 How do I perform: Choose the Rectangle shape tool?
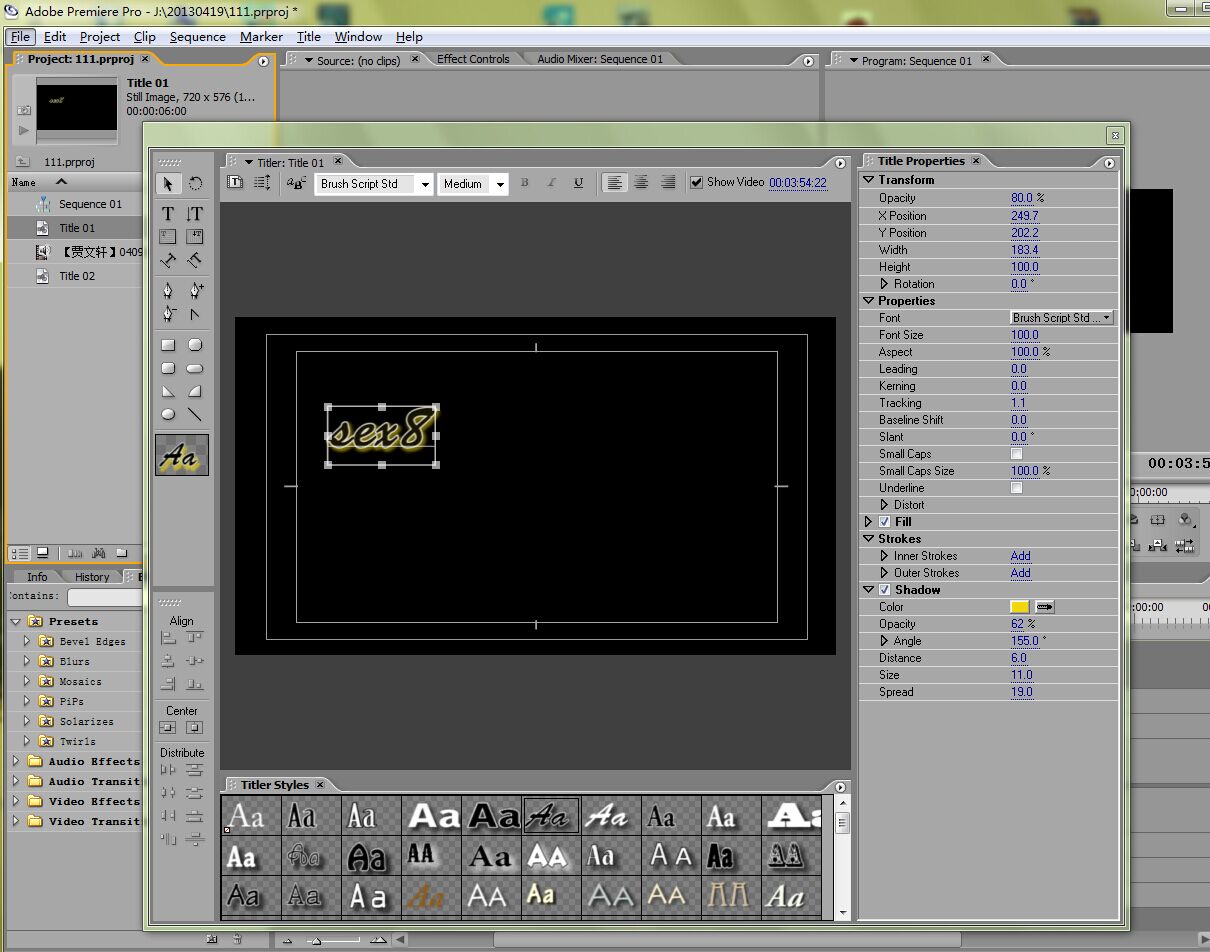[x=168, y=345]
